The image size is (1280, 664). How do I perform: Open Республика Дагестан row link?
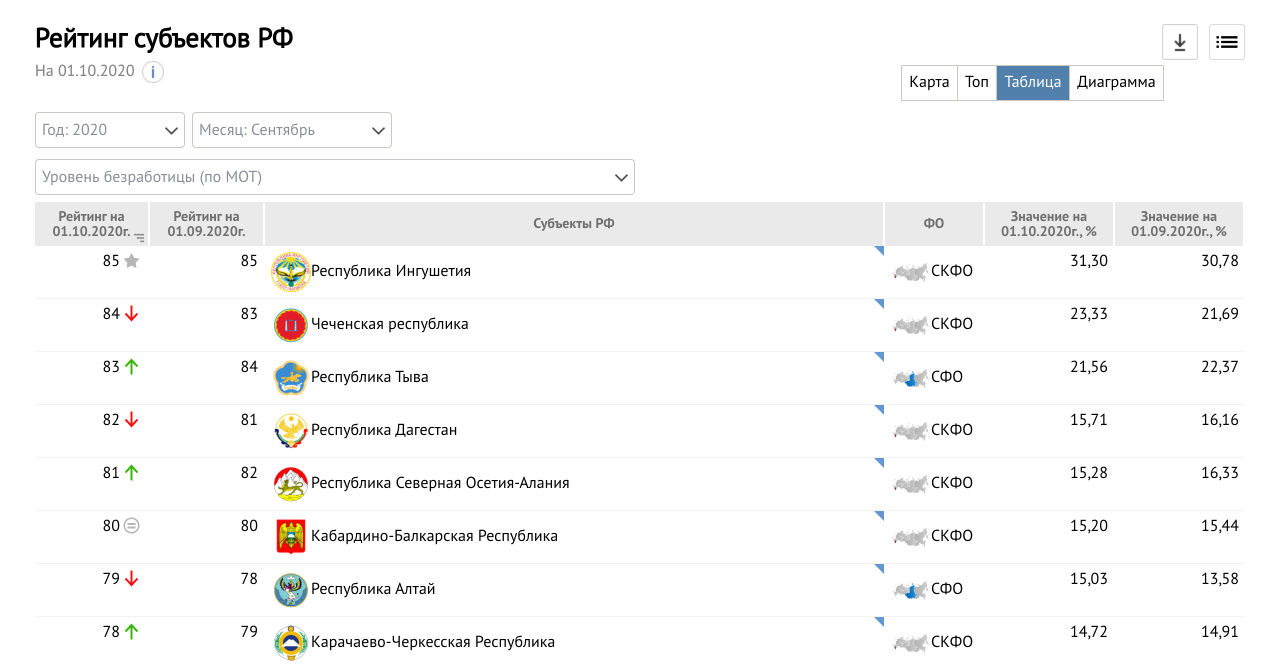click(x=384, y=430)
